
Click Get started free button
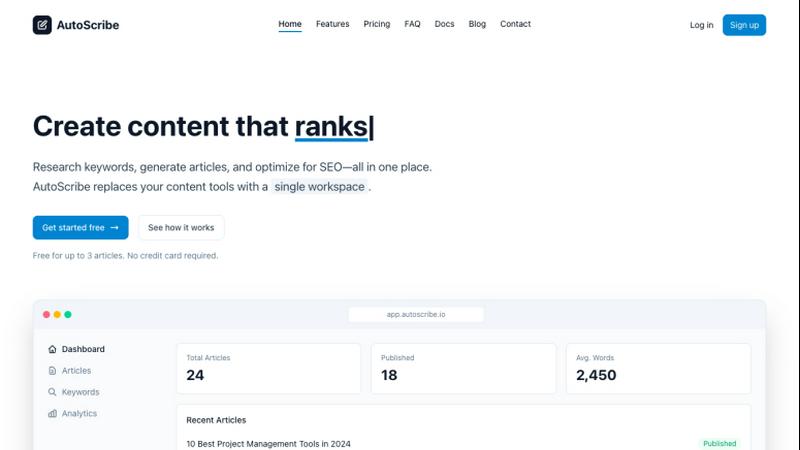pyautogui.click(x=80, y=228)
